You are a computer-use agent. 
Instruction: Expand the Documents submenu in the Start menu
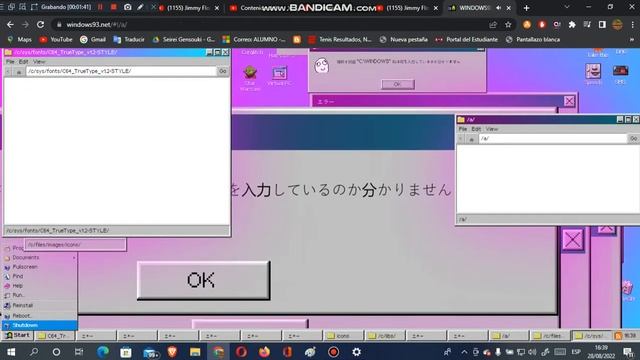point(40,258)
